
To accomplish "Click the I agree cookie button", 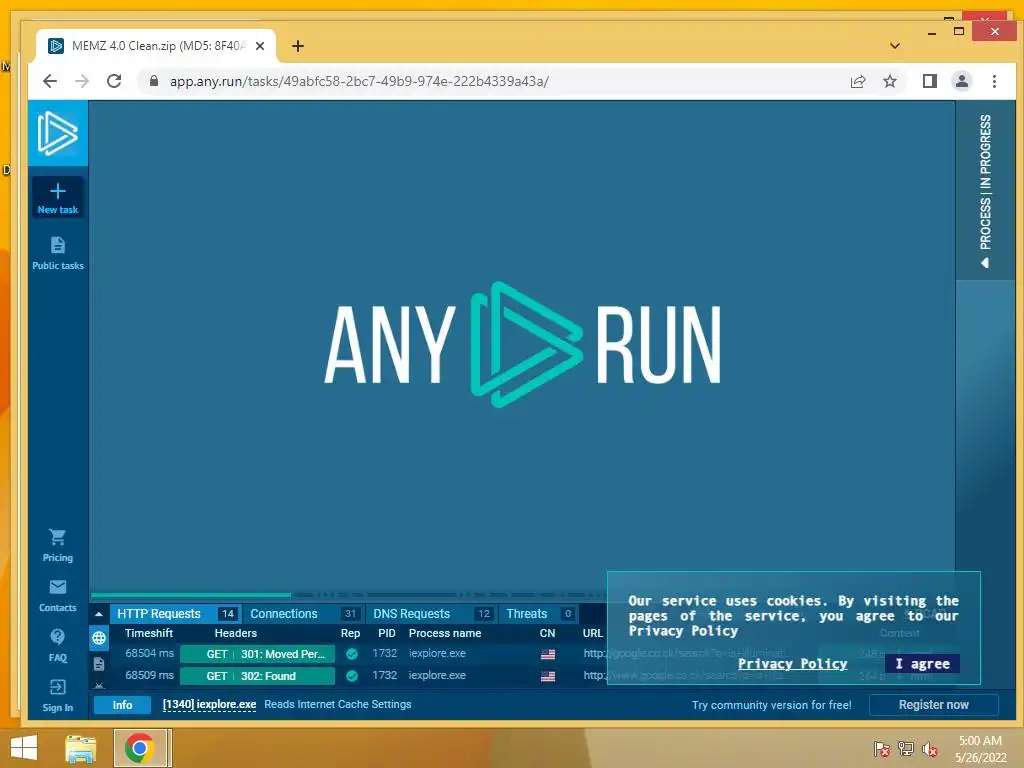I will pyautogui.click(x=922, y=664).
